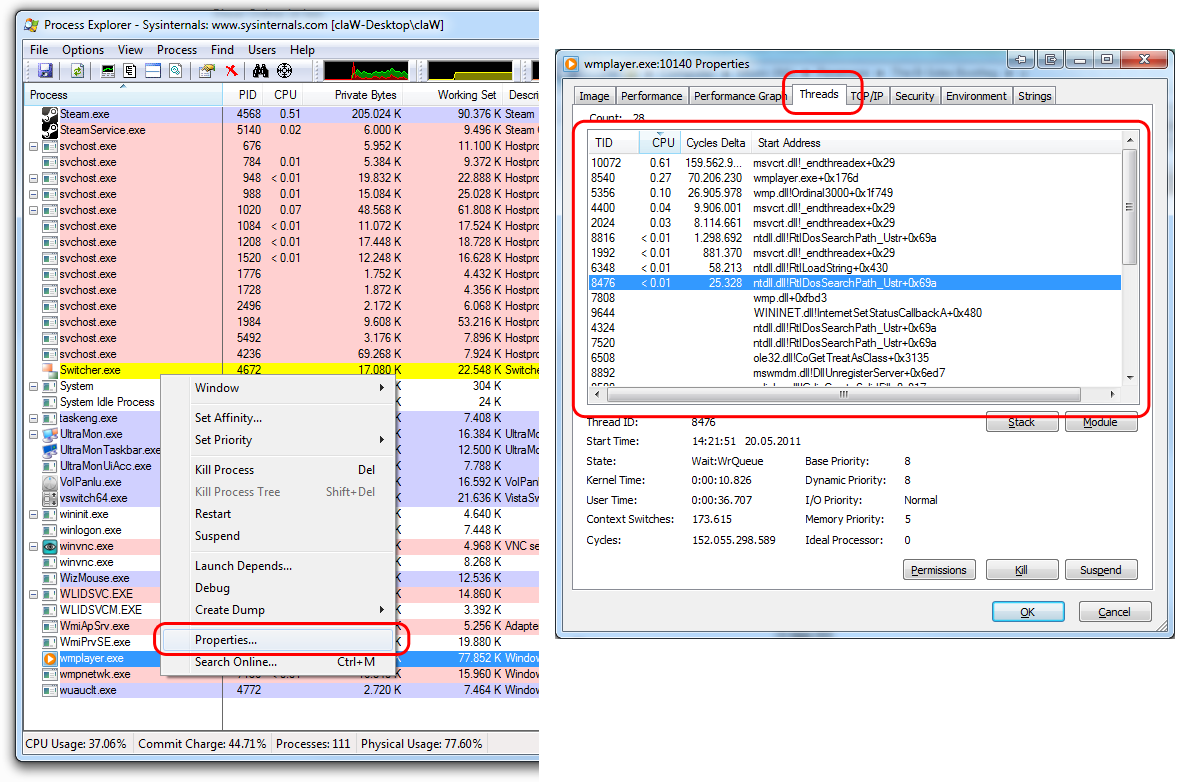
Task: Select the wuauclt.exe process row
Action: [x=282, y=690]
